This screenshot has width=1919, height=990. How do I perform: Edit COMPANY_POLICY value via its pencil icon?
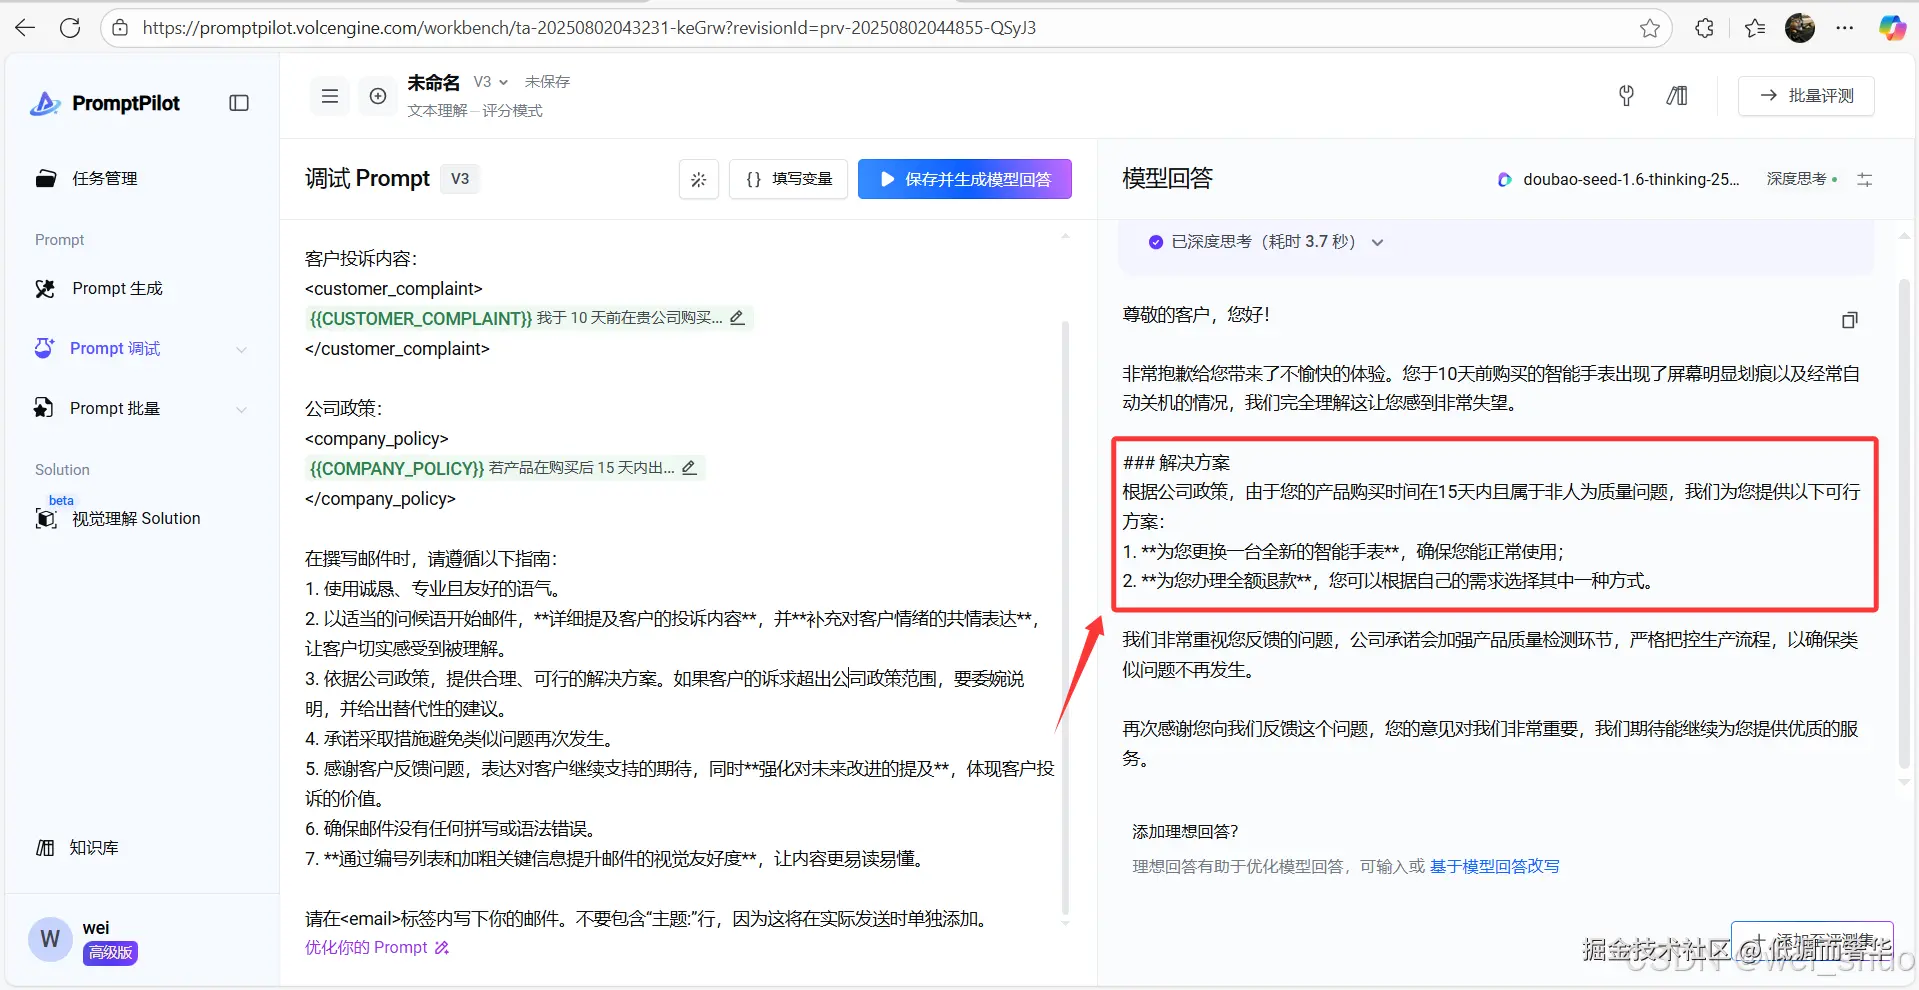(689, 467)
